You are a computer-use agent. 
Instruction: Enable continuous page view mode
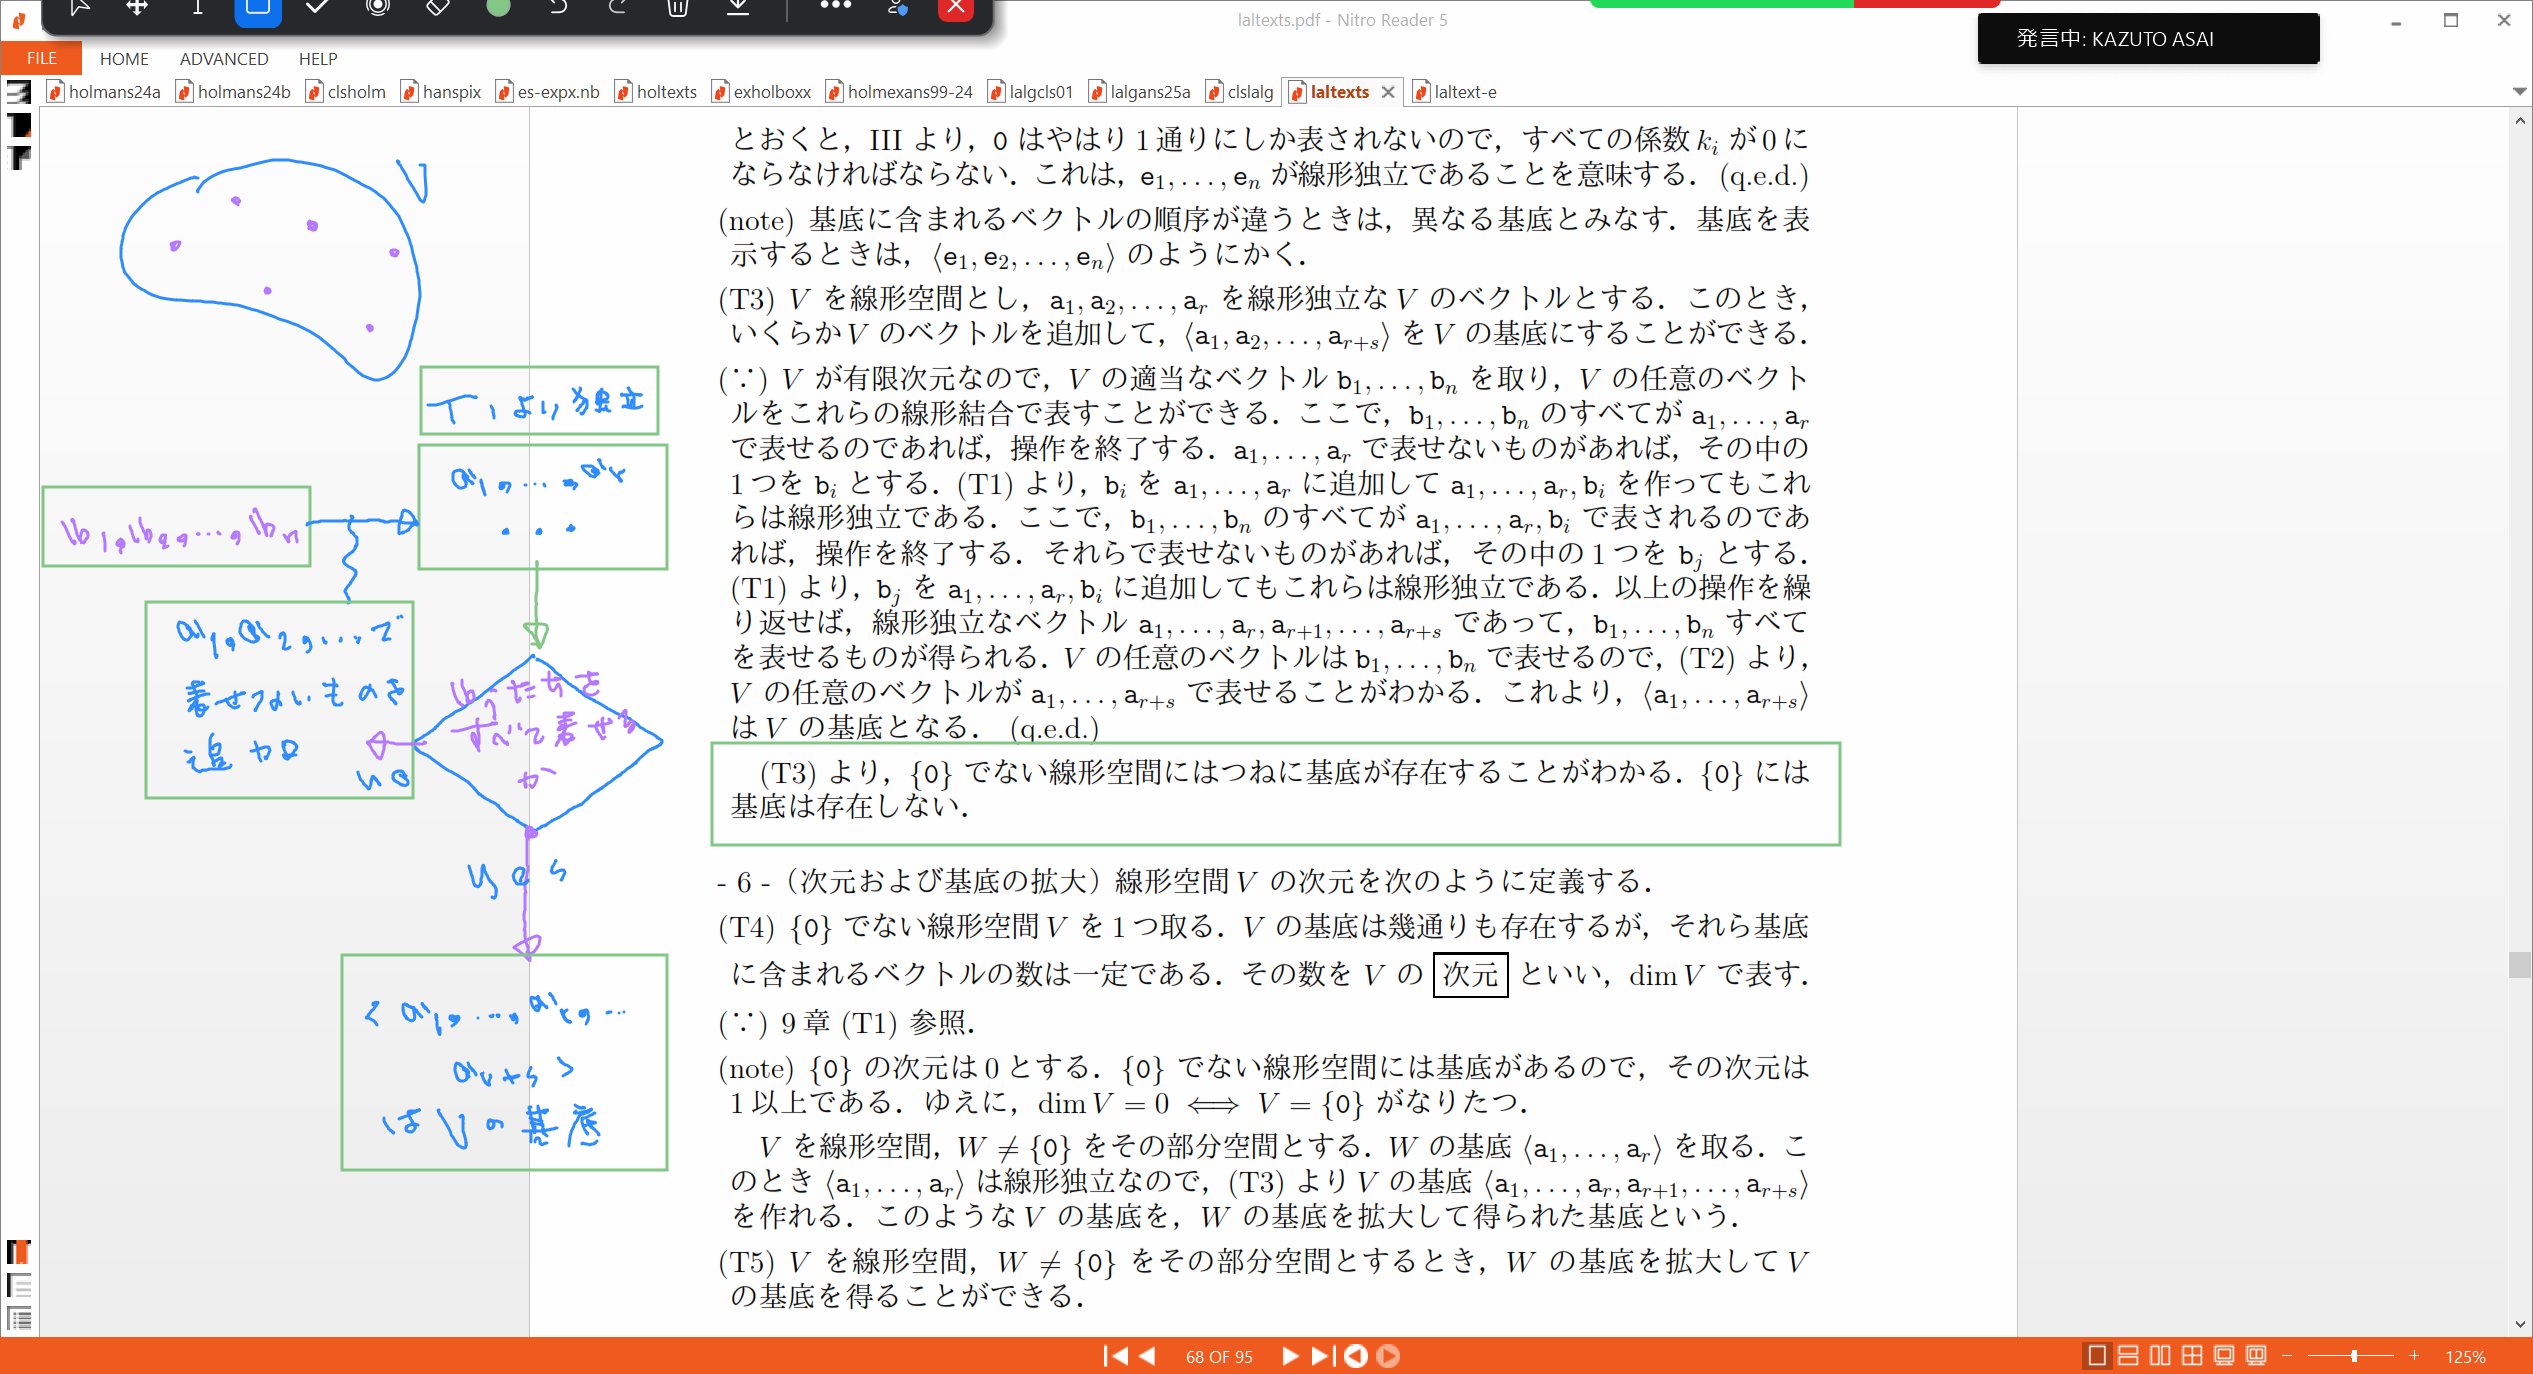click(2128, 1356)
